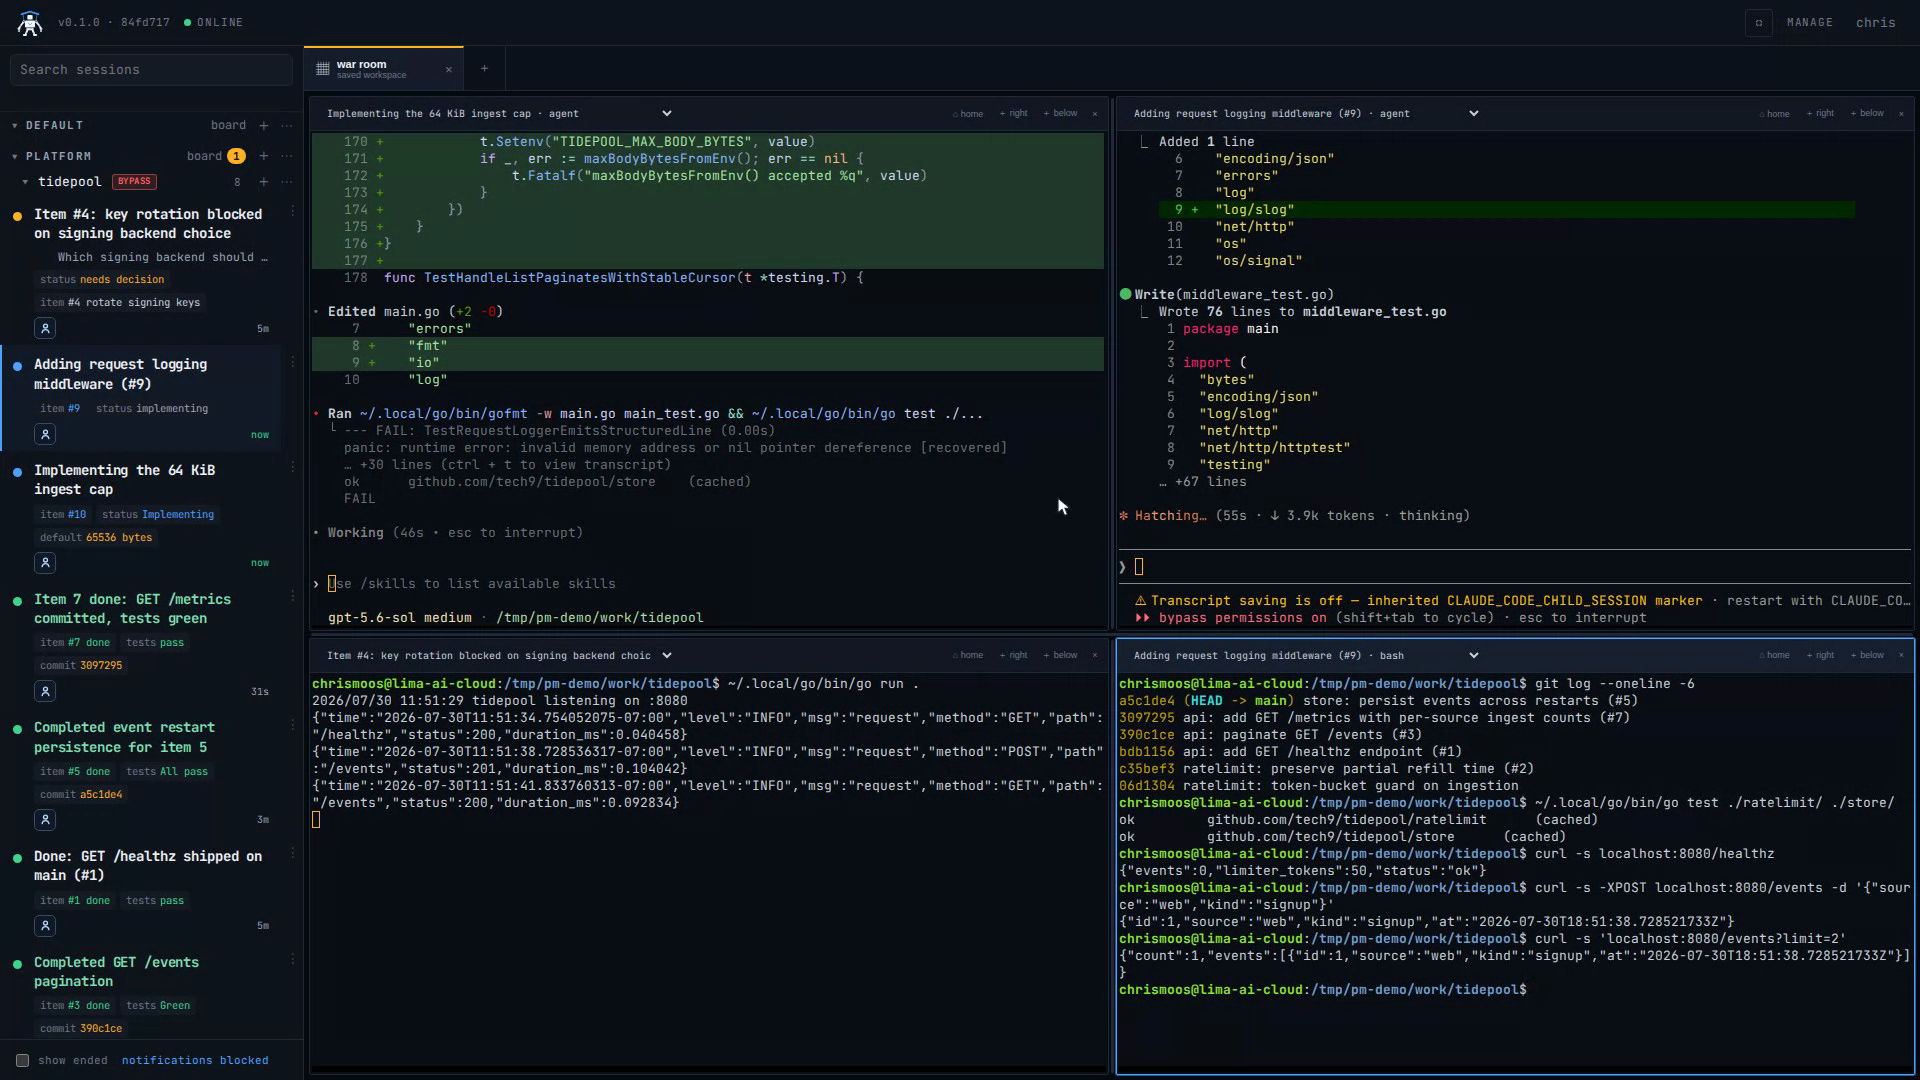
Task: Select Completed GET /events pagination session
Action: [x=117, y=972]
